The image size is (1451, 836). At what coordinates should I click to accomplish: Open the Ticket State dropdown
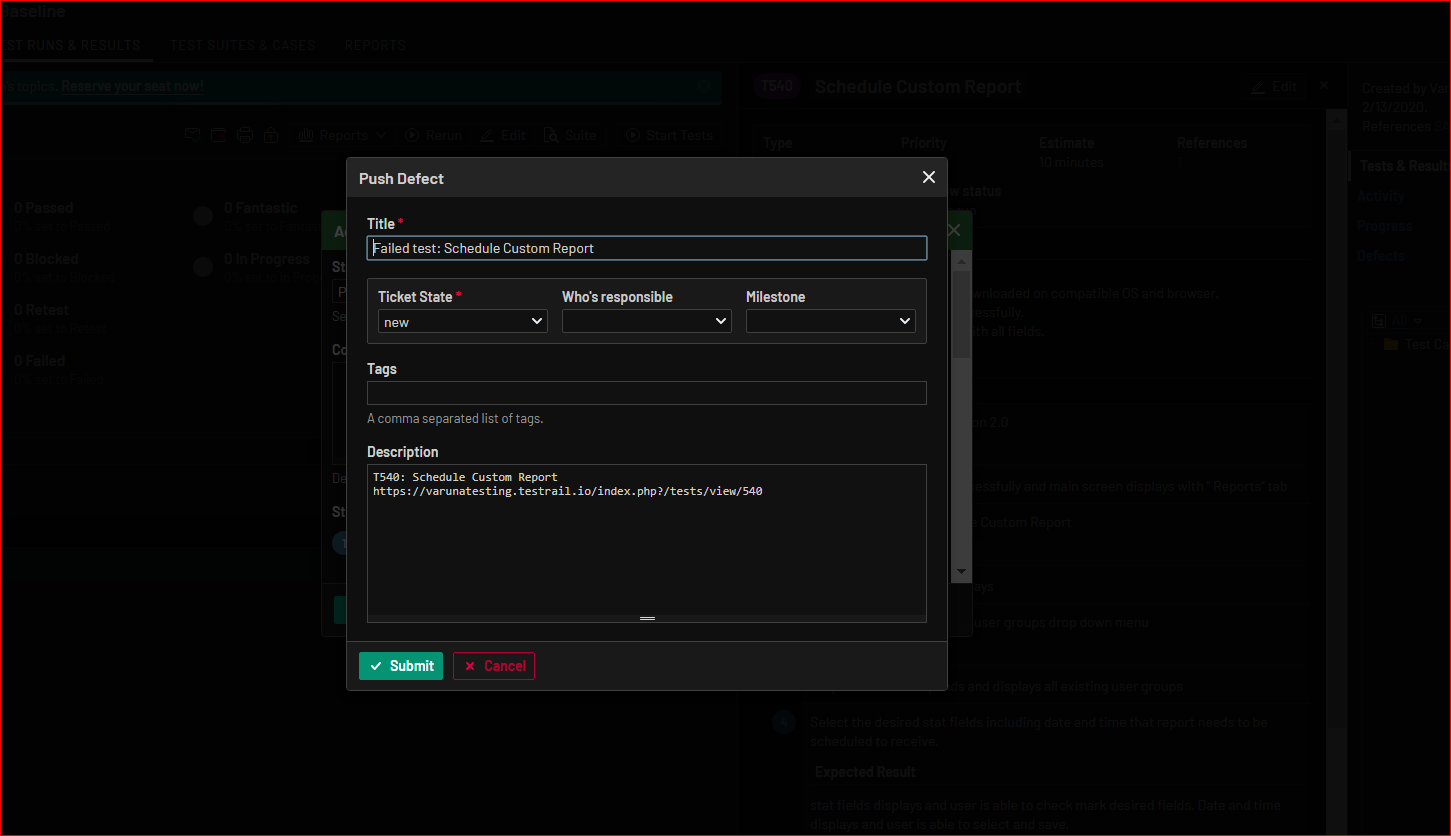click(x=462, y=321)
